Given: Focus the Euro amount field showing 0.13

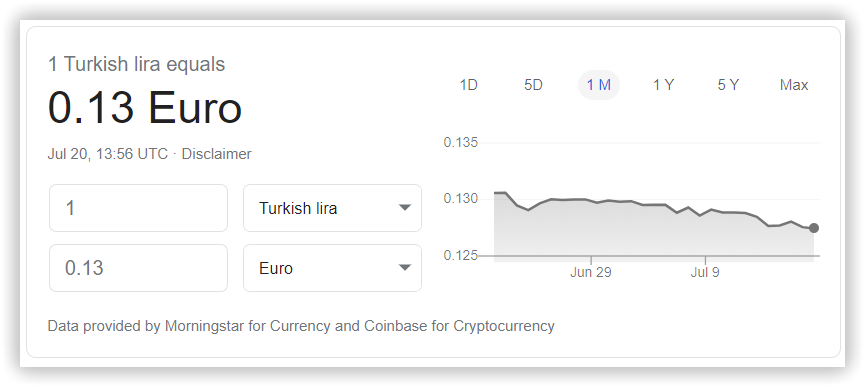Looking at the screenshot, I should (x=138, y=268).
